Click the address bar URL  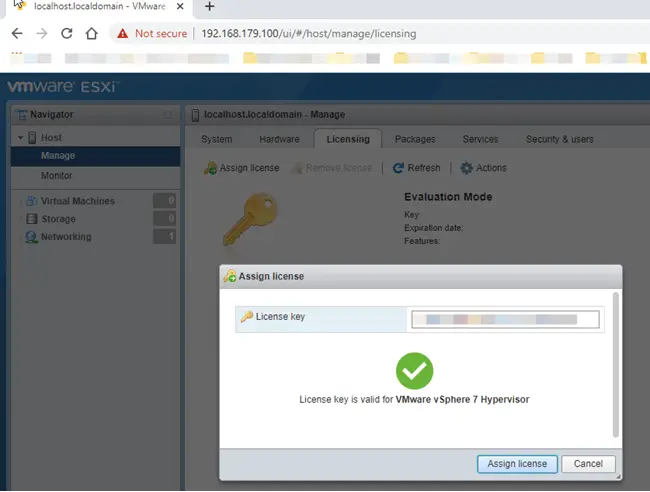click(308, 34)
